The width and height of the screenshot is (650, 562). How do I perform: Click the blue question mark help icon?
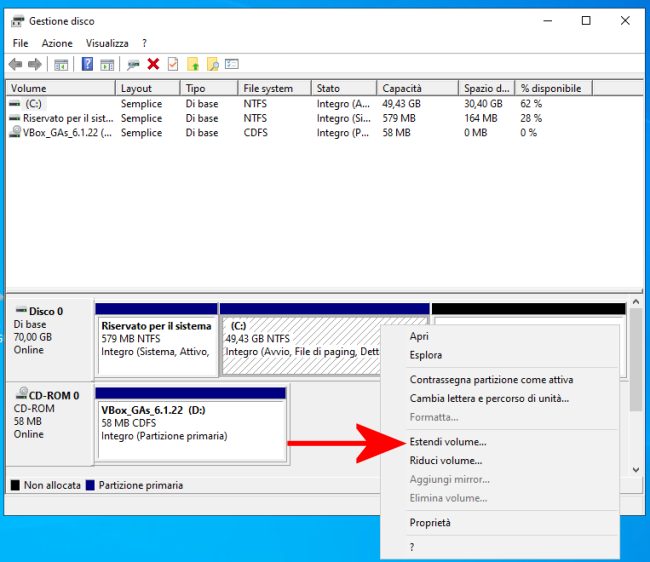click(x=87, y=64)
